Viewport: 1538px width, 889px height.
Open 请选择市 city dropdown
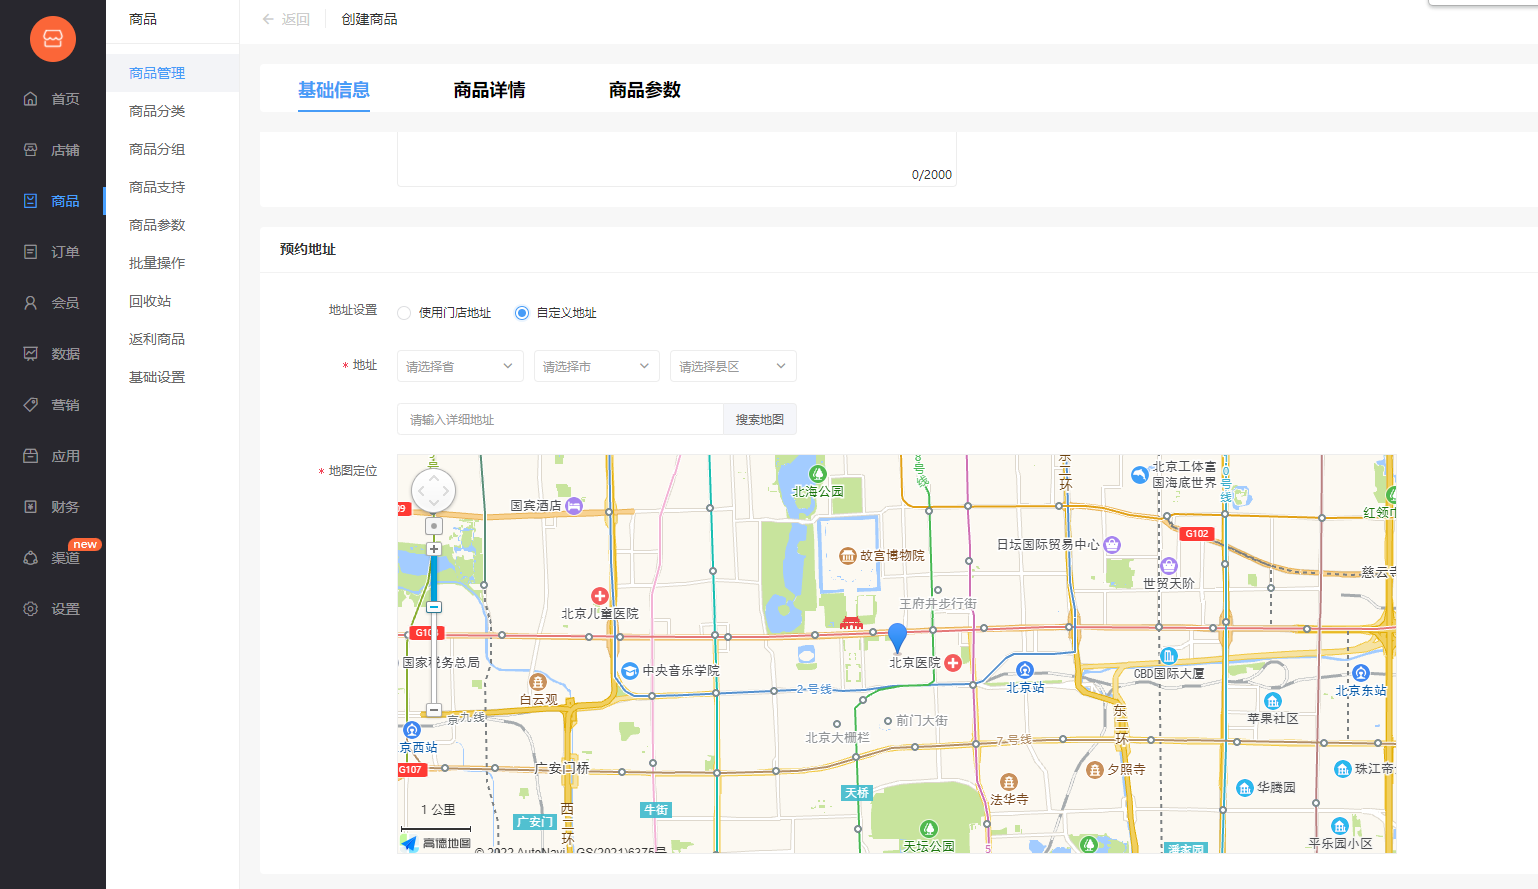coord(597,366)
